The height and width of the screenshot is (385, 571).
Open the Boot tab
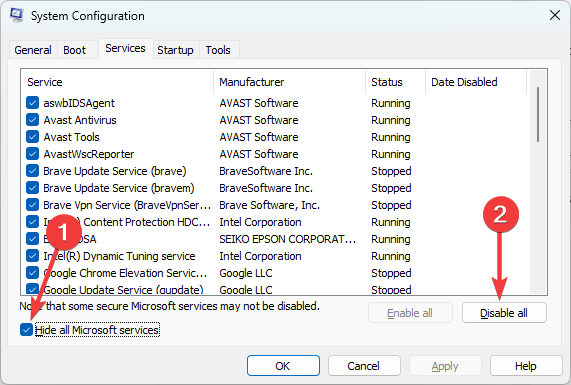click(74, 50)
